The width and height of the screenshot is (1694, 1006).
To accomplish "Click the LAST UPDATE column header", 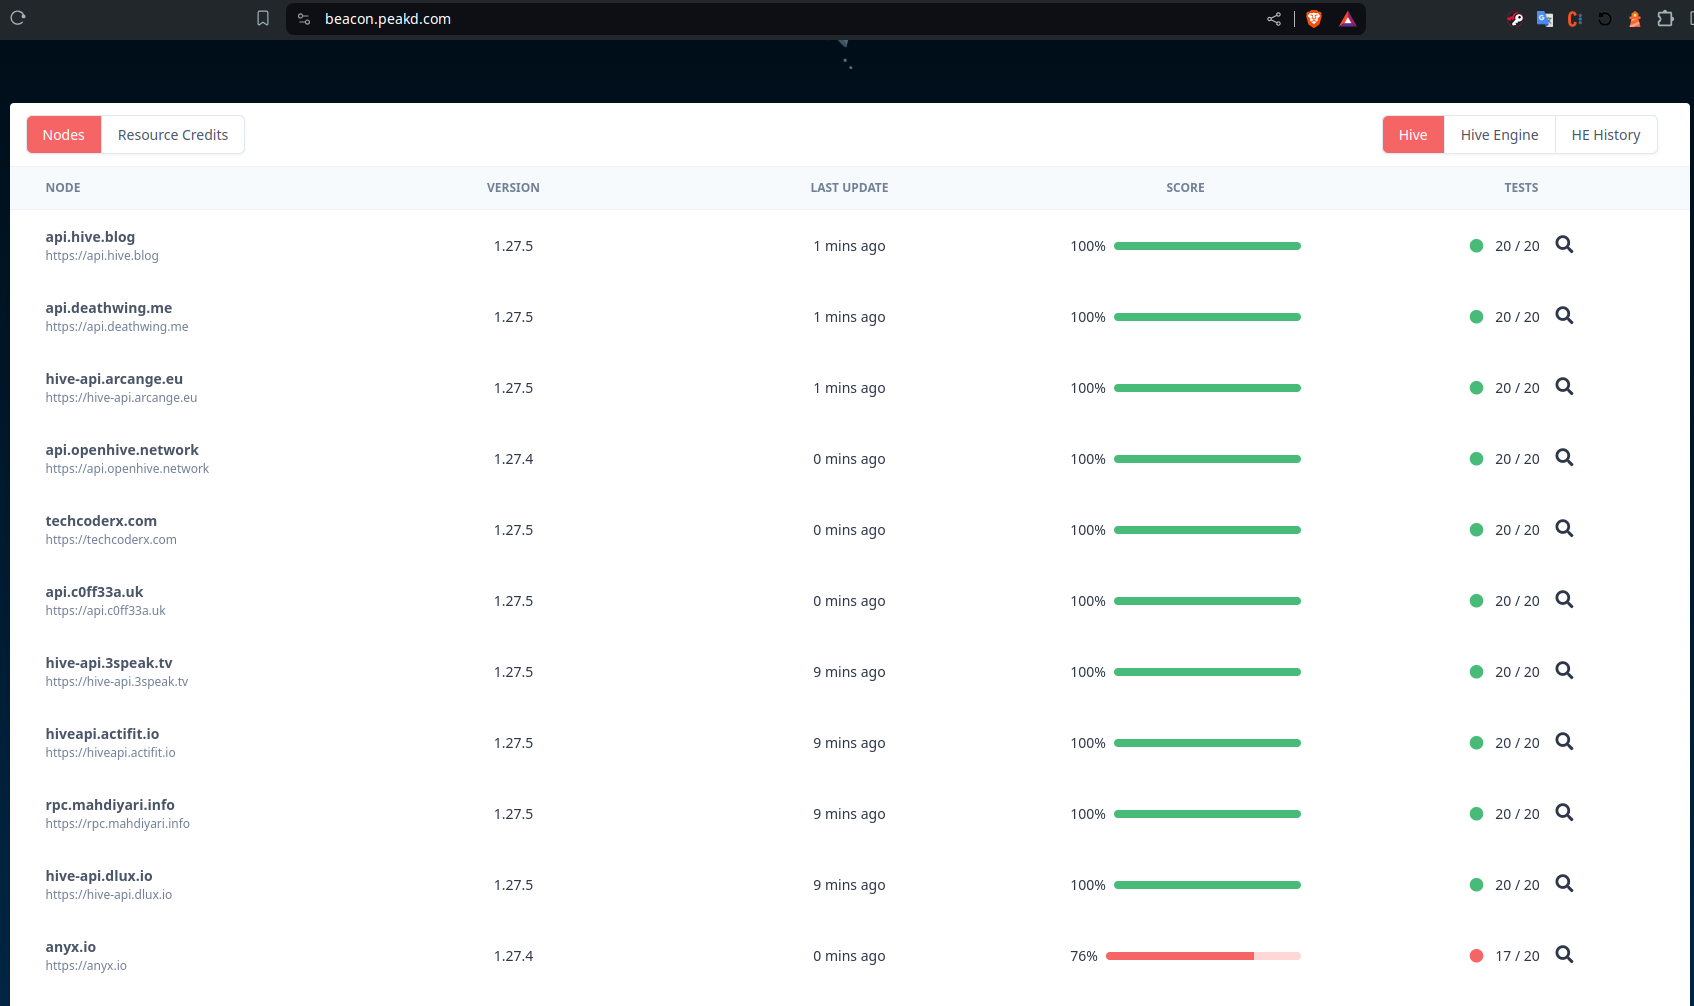I will pos(849,188).
